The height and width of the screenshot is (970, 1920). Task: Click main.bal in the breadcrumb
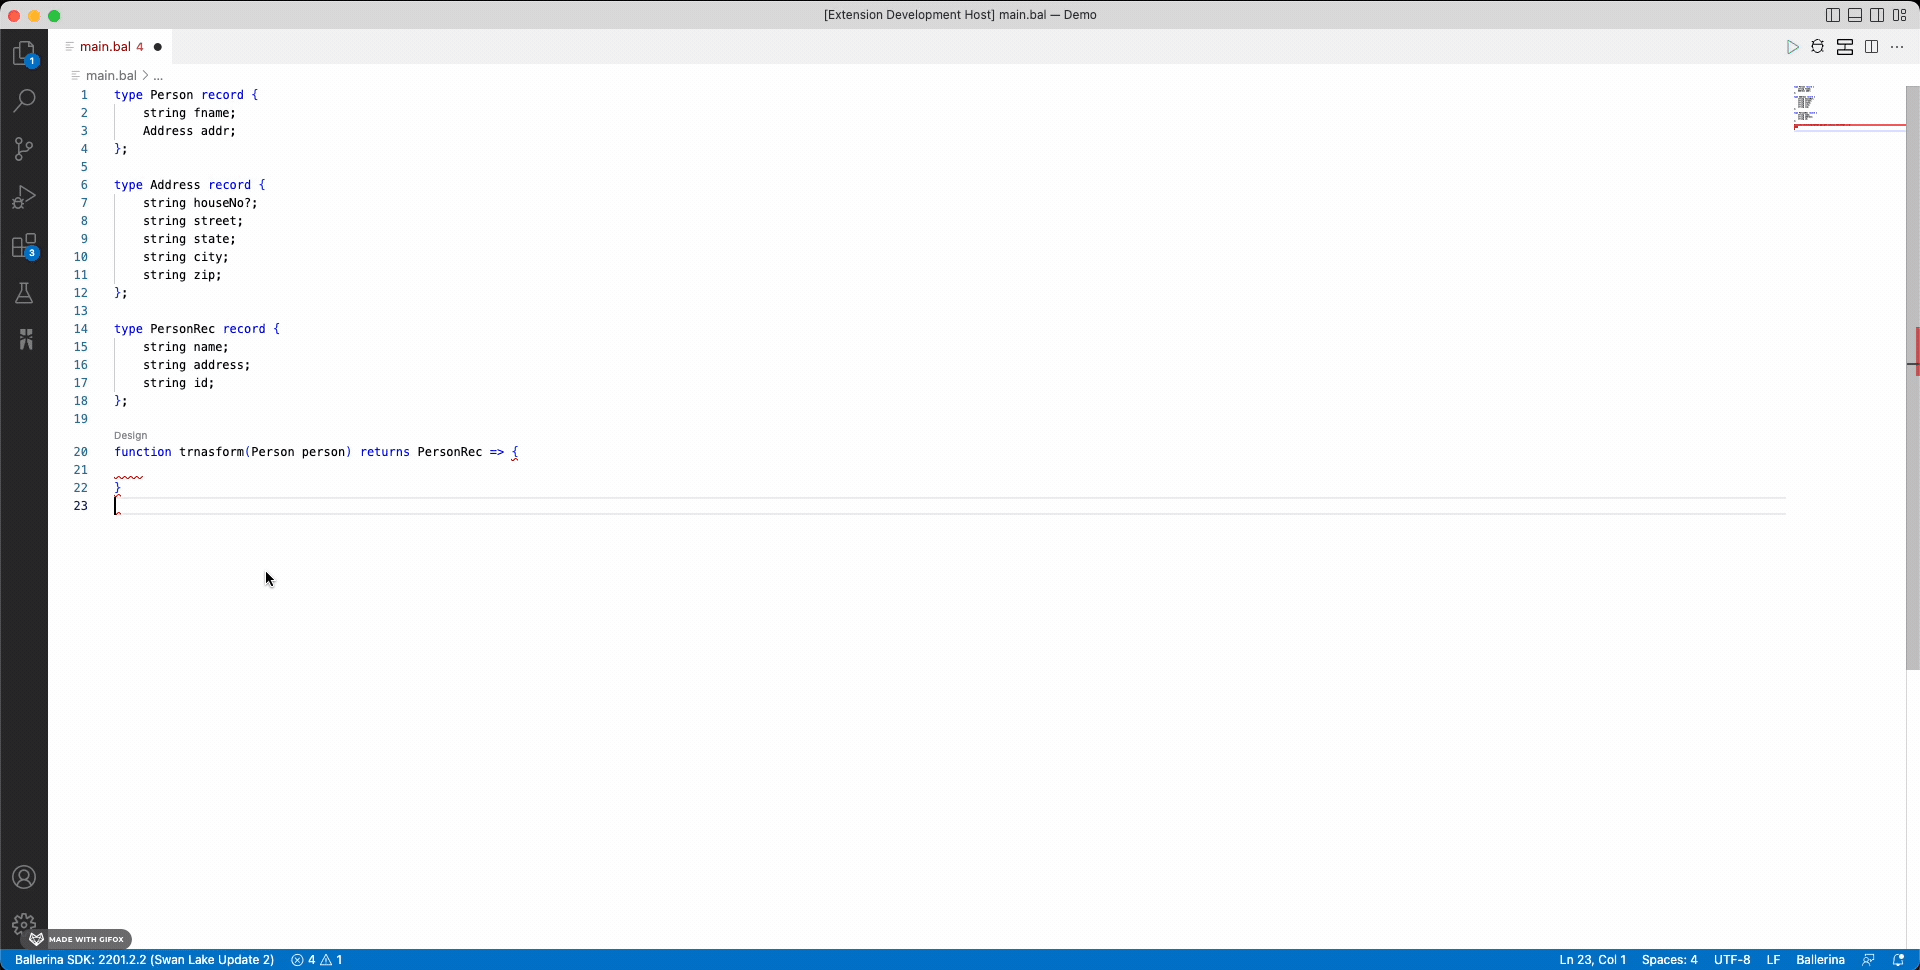click(111, 75)
